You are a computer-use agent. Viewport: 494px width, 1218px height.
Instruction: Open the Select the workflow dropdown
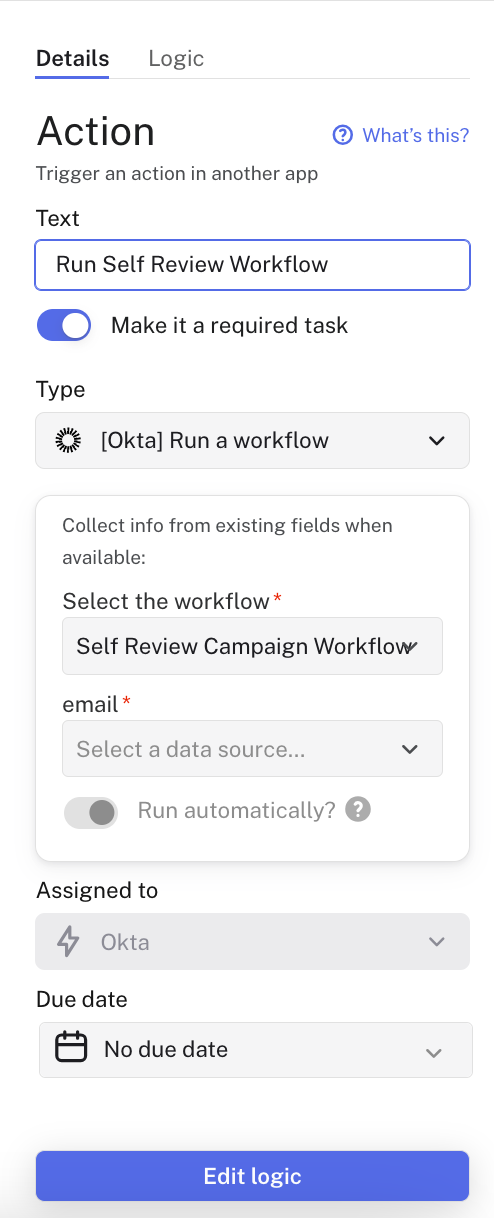(x=252, y=646)
